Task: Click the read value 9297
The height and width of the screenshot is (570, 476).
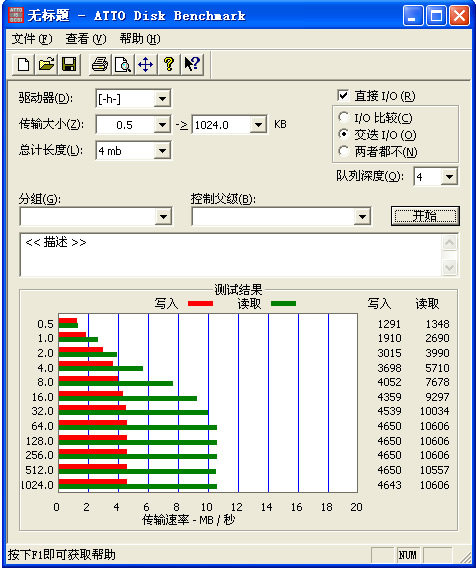Action: pyautogui.click(x=437, y=397)
